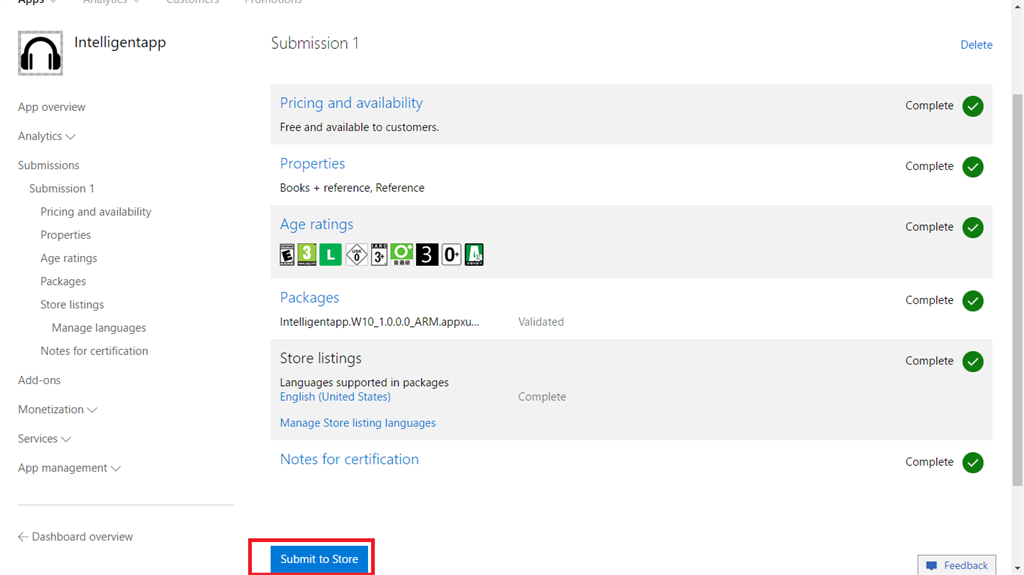Click the Delete submission link
1024x575 pixels.
[x=976, y=44]
